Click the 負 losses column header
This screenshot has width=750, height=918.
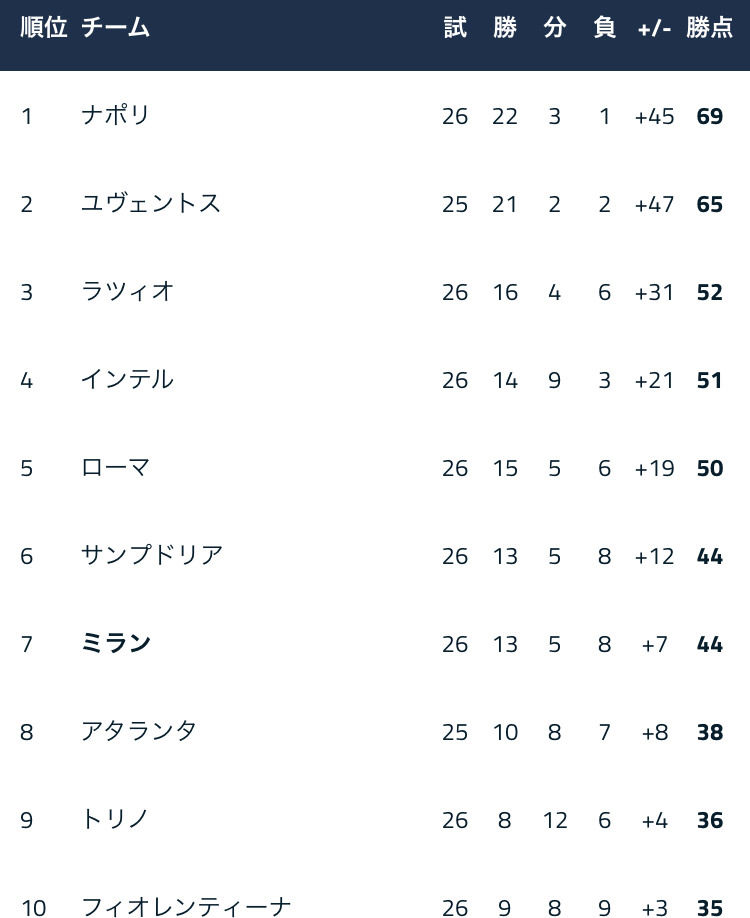pyautogui.click(x=604, y=27)
